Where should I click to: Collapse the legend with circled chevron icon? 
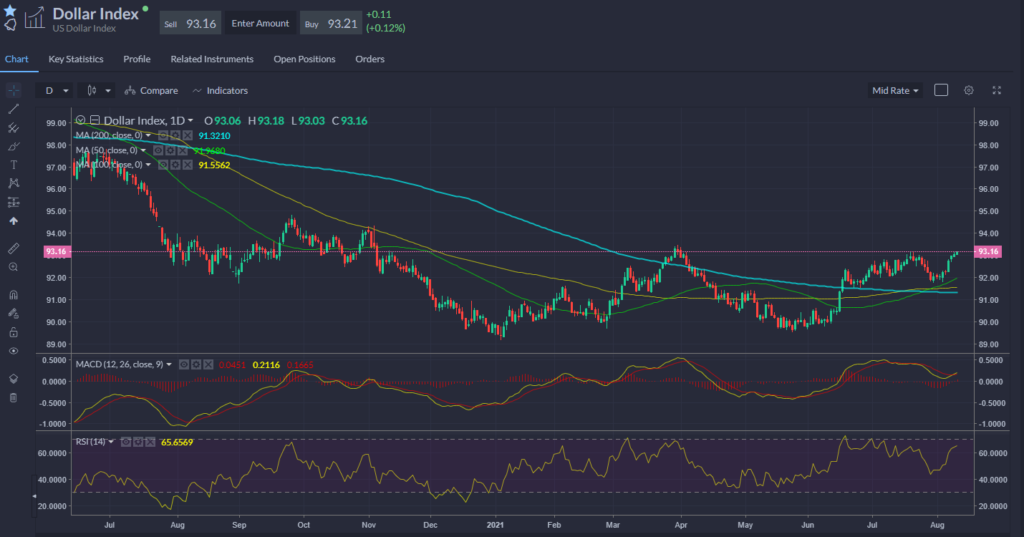tap(80, 120)
